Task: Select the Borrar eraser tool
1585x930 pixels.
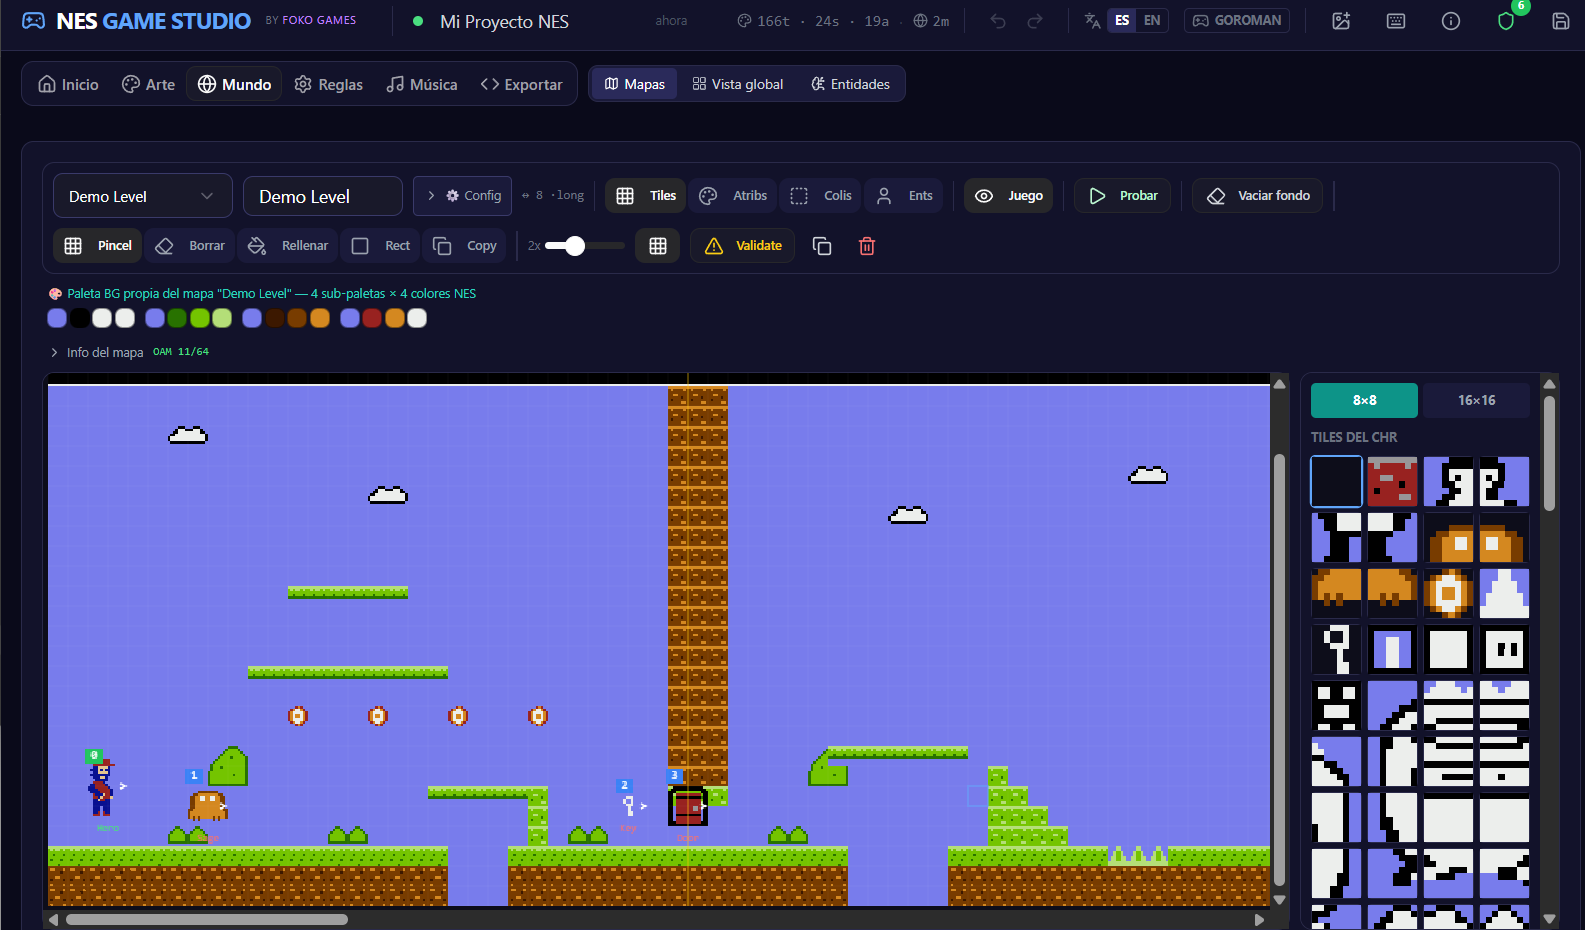Action: pos(190,246)
